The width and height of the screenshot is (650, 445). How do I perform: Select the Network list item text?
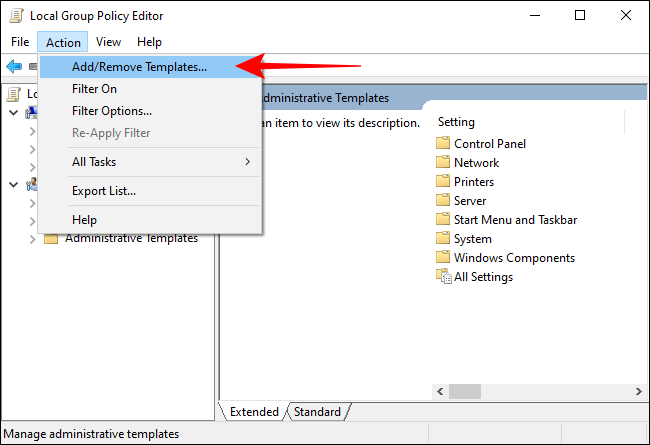click(x=476, y=163)
